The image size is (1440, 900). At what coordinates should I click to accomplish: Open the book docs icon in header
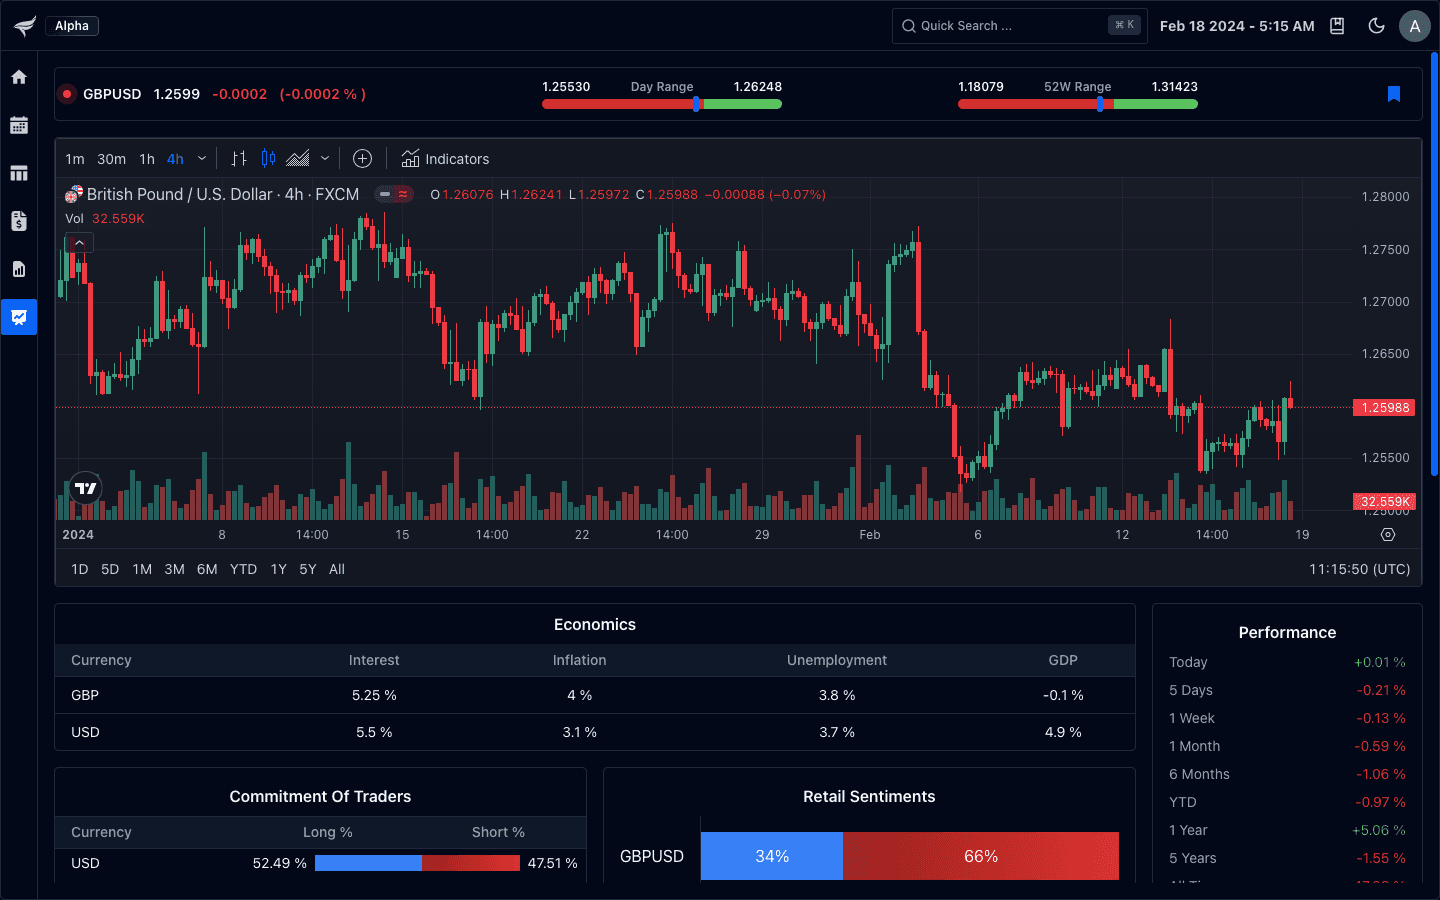click(1337, 26)
